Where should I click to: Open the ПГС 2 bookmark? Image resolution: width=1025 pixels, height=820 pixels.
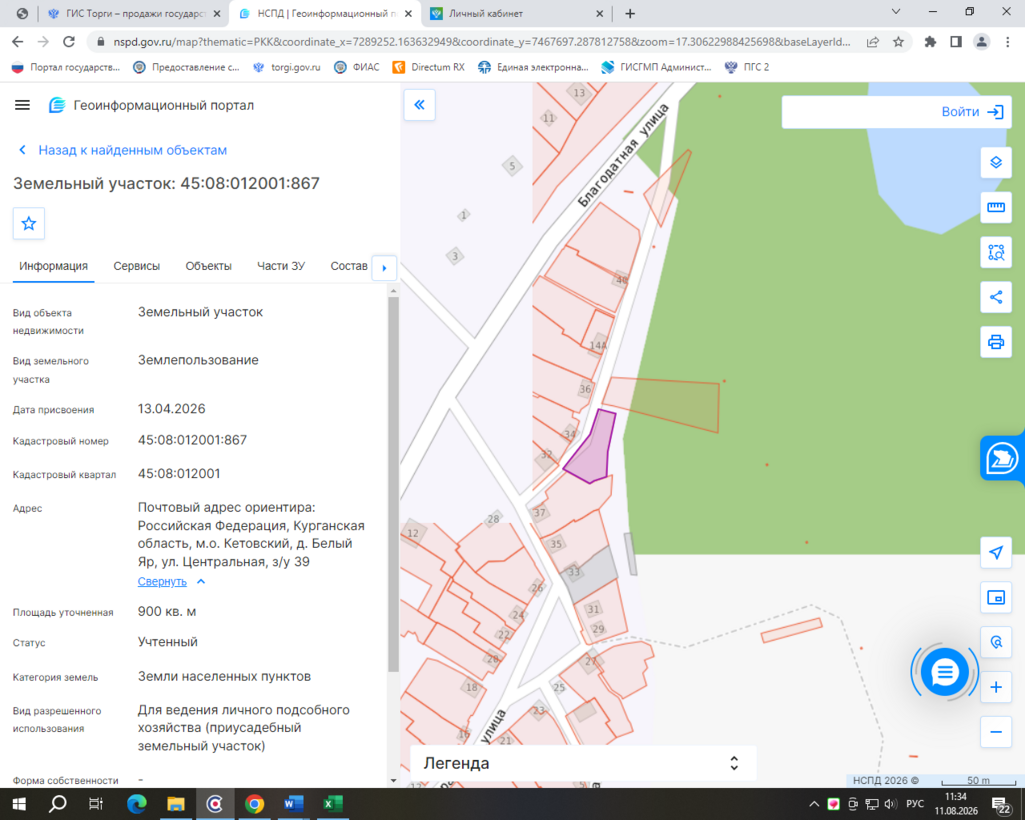[x=747, y=67]
